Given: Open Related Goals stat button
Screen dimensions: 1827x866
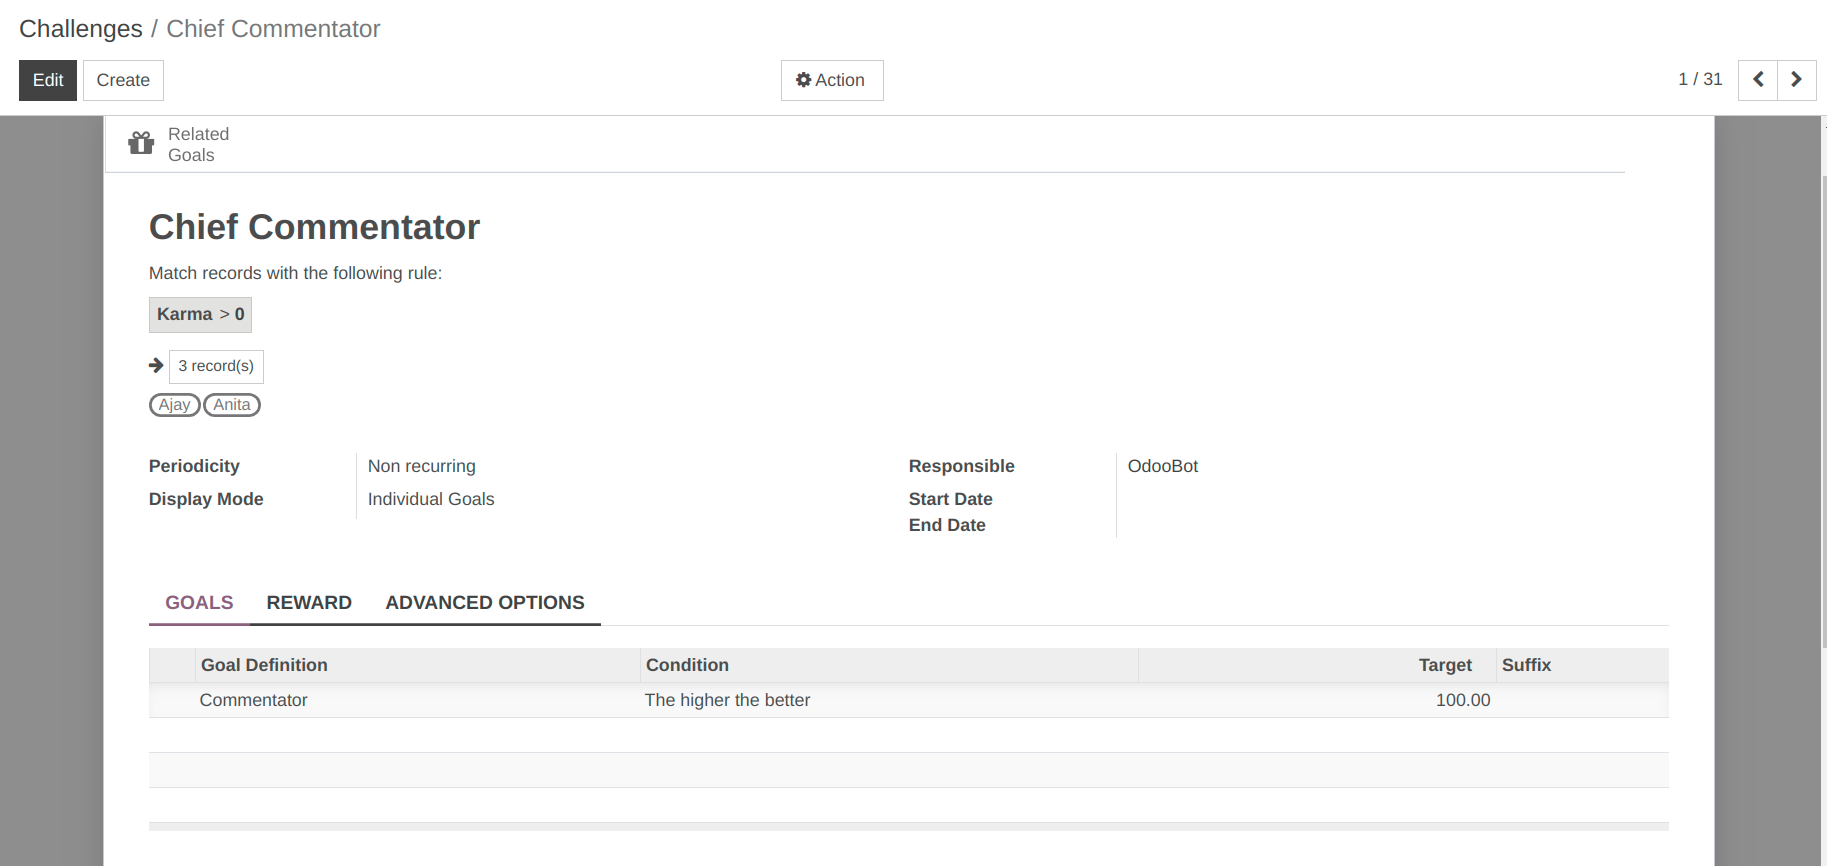Looking at the screenshot, I should pos(181,144).
